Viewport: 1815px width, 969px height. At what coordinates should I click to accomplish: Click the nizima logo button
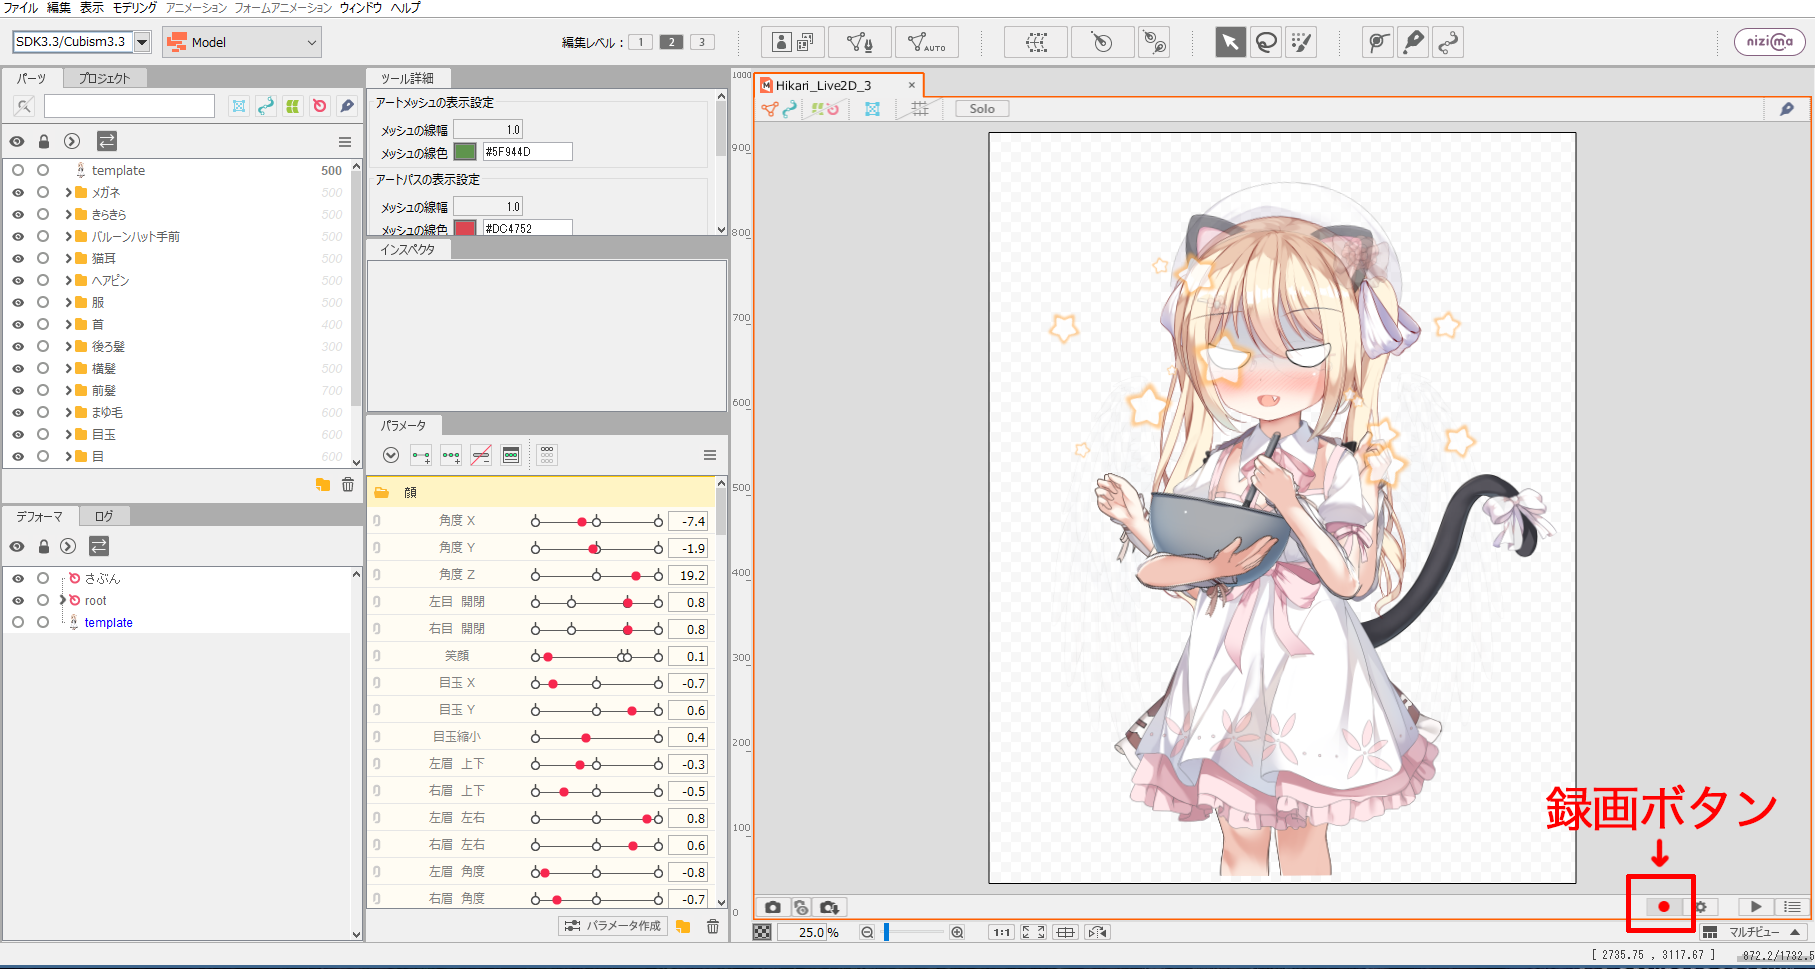(x=1769, y=42)
